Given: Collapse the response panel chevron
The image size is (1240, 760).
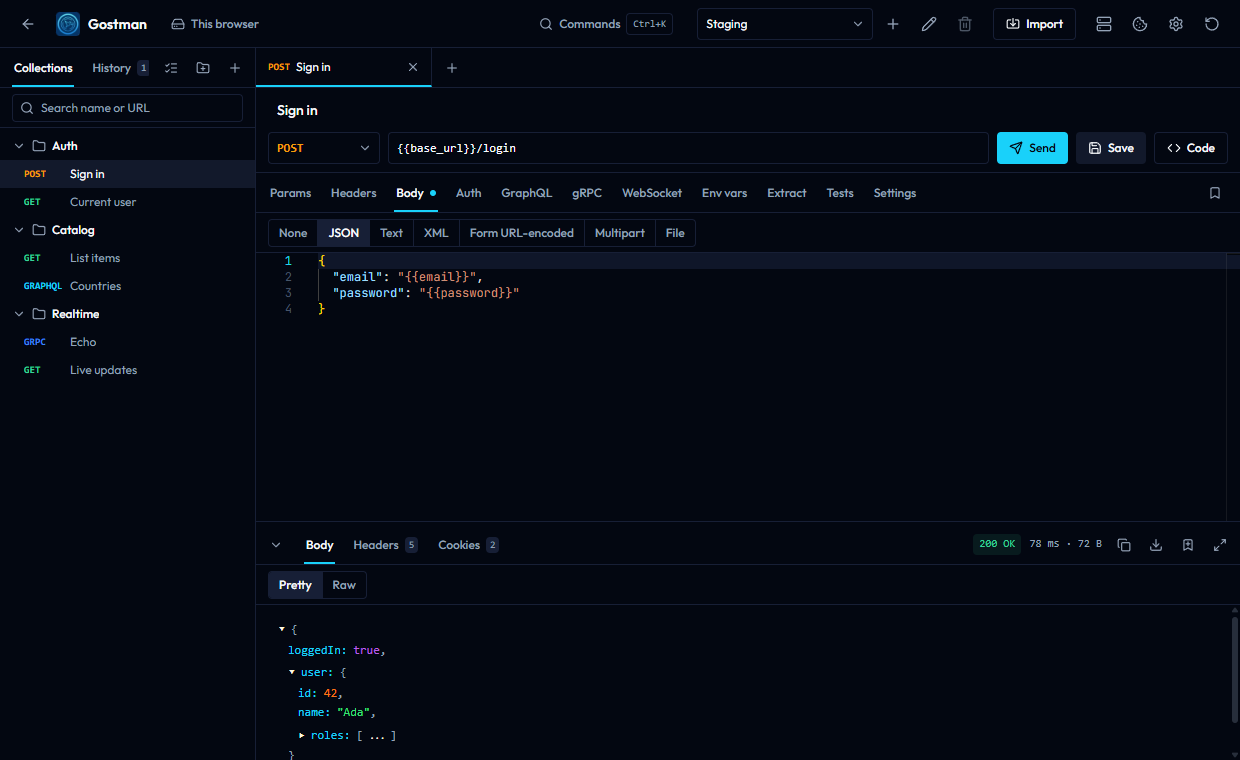Looking at the screenshot, I should point(276,545).
